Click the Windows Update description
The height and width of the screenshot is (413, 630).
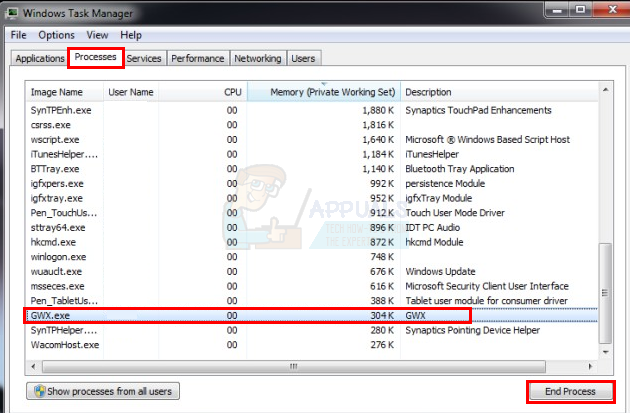tap(440, 272)
